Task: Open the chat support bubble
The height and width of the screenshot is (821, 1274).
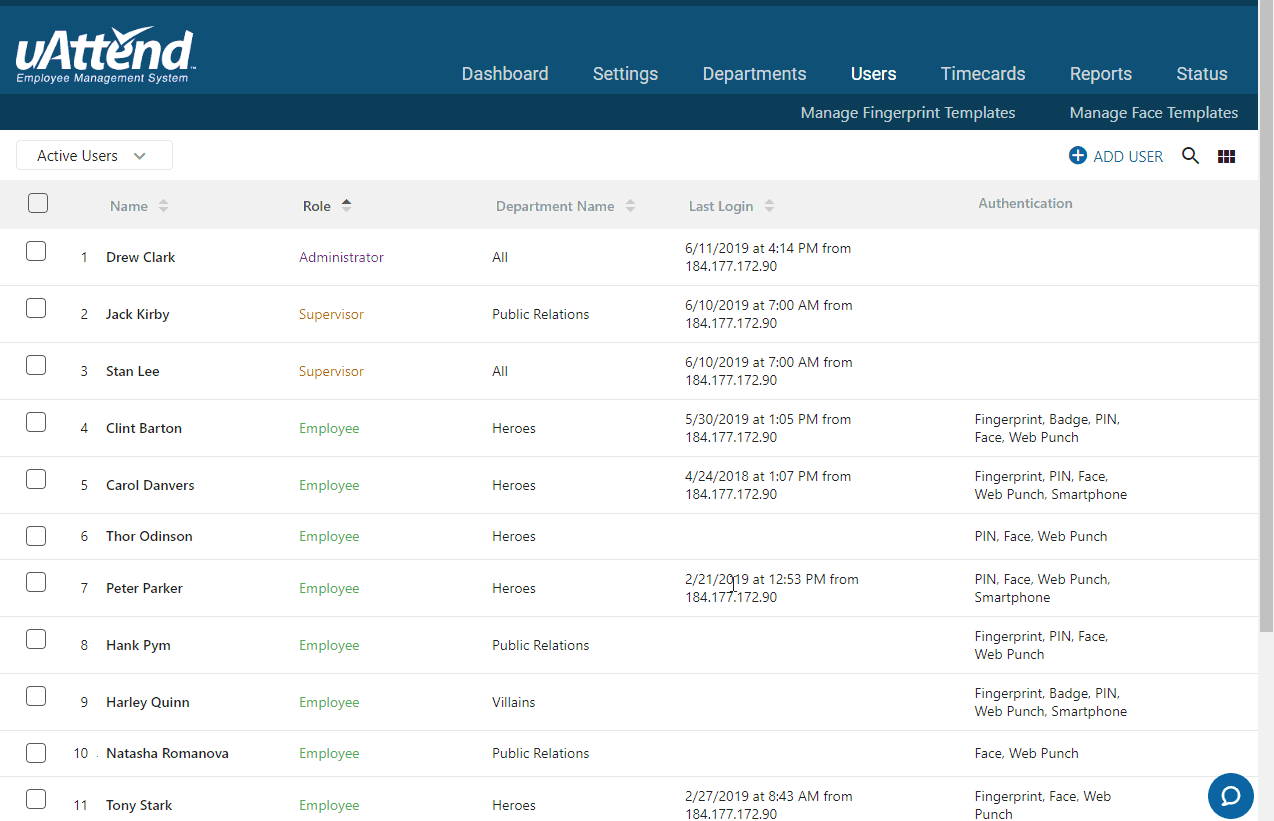Action: (1230, 796)
